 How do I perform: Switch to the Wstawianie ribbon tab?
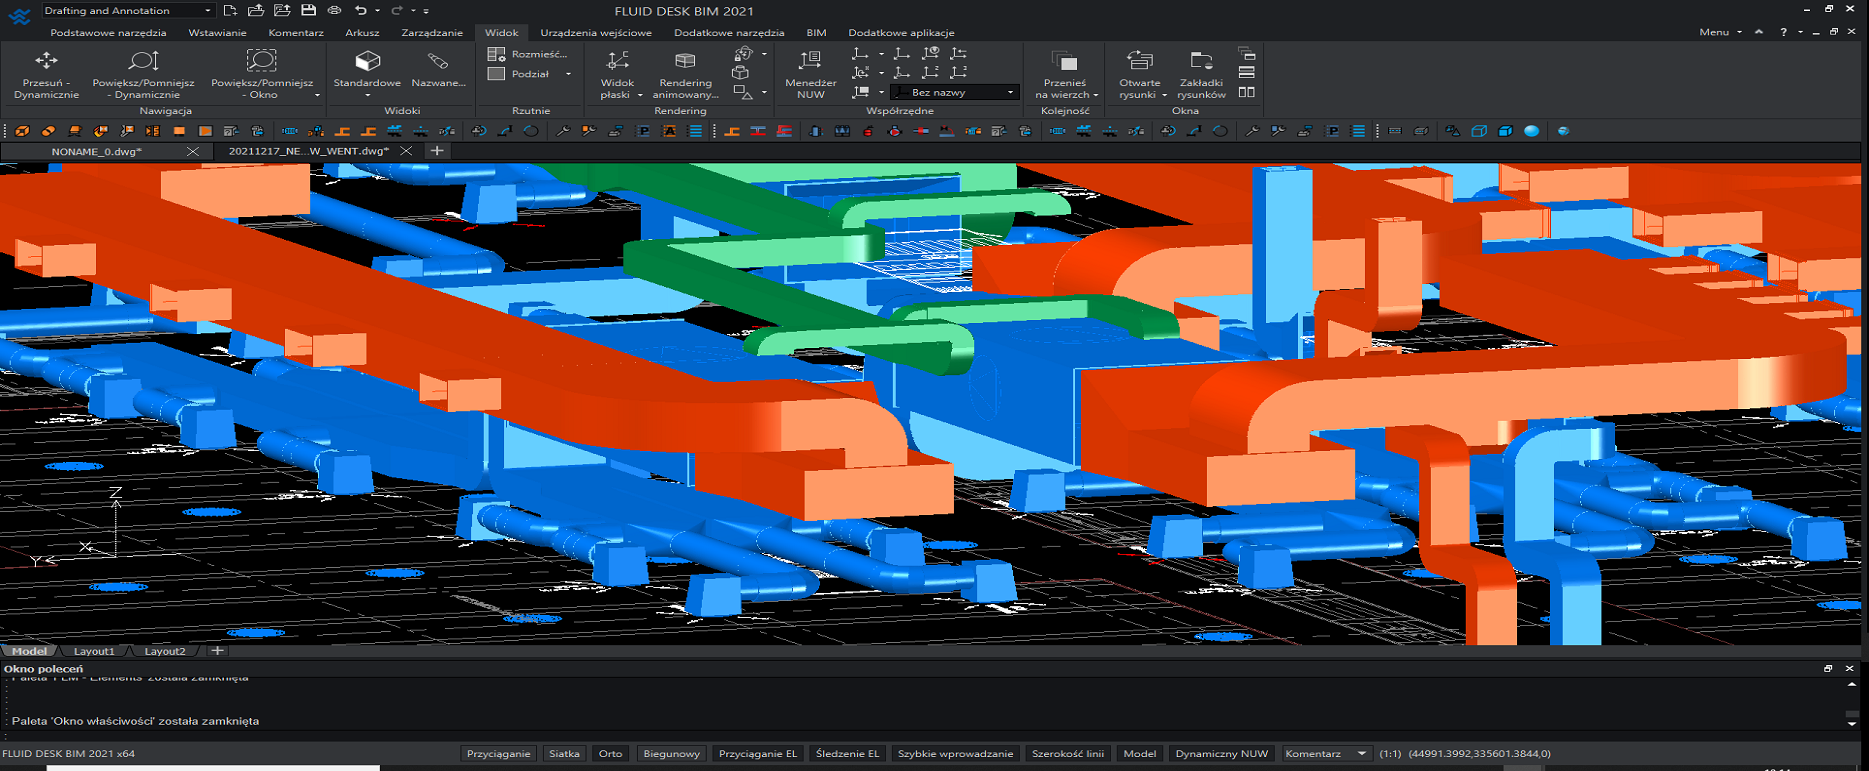click(217, 33)
